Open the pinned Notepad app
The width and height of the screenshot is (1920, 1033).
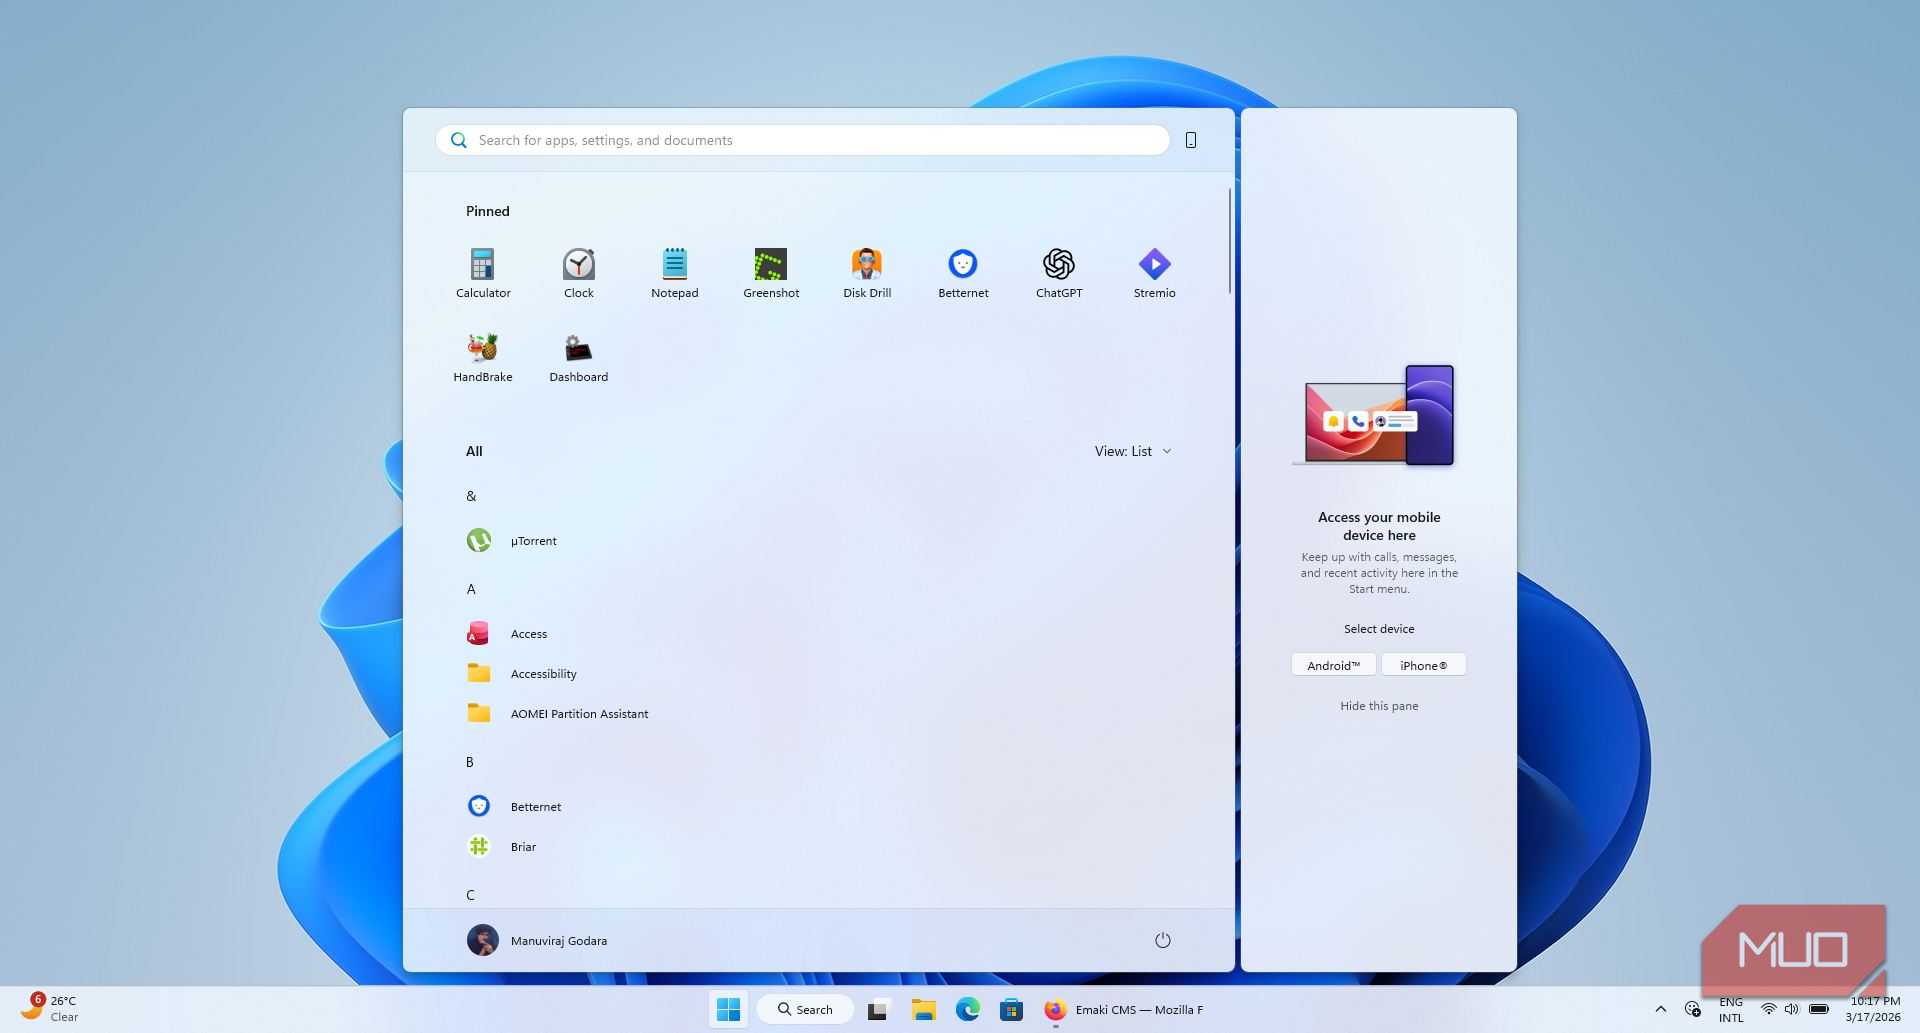(674, 273)
